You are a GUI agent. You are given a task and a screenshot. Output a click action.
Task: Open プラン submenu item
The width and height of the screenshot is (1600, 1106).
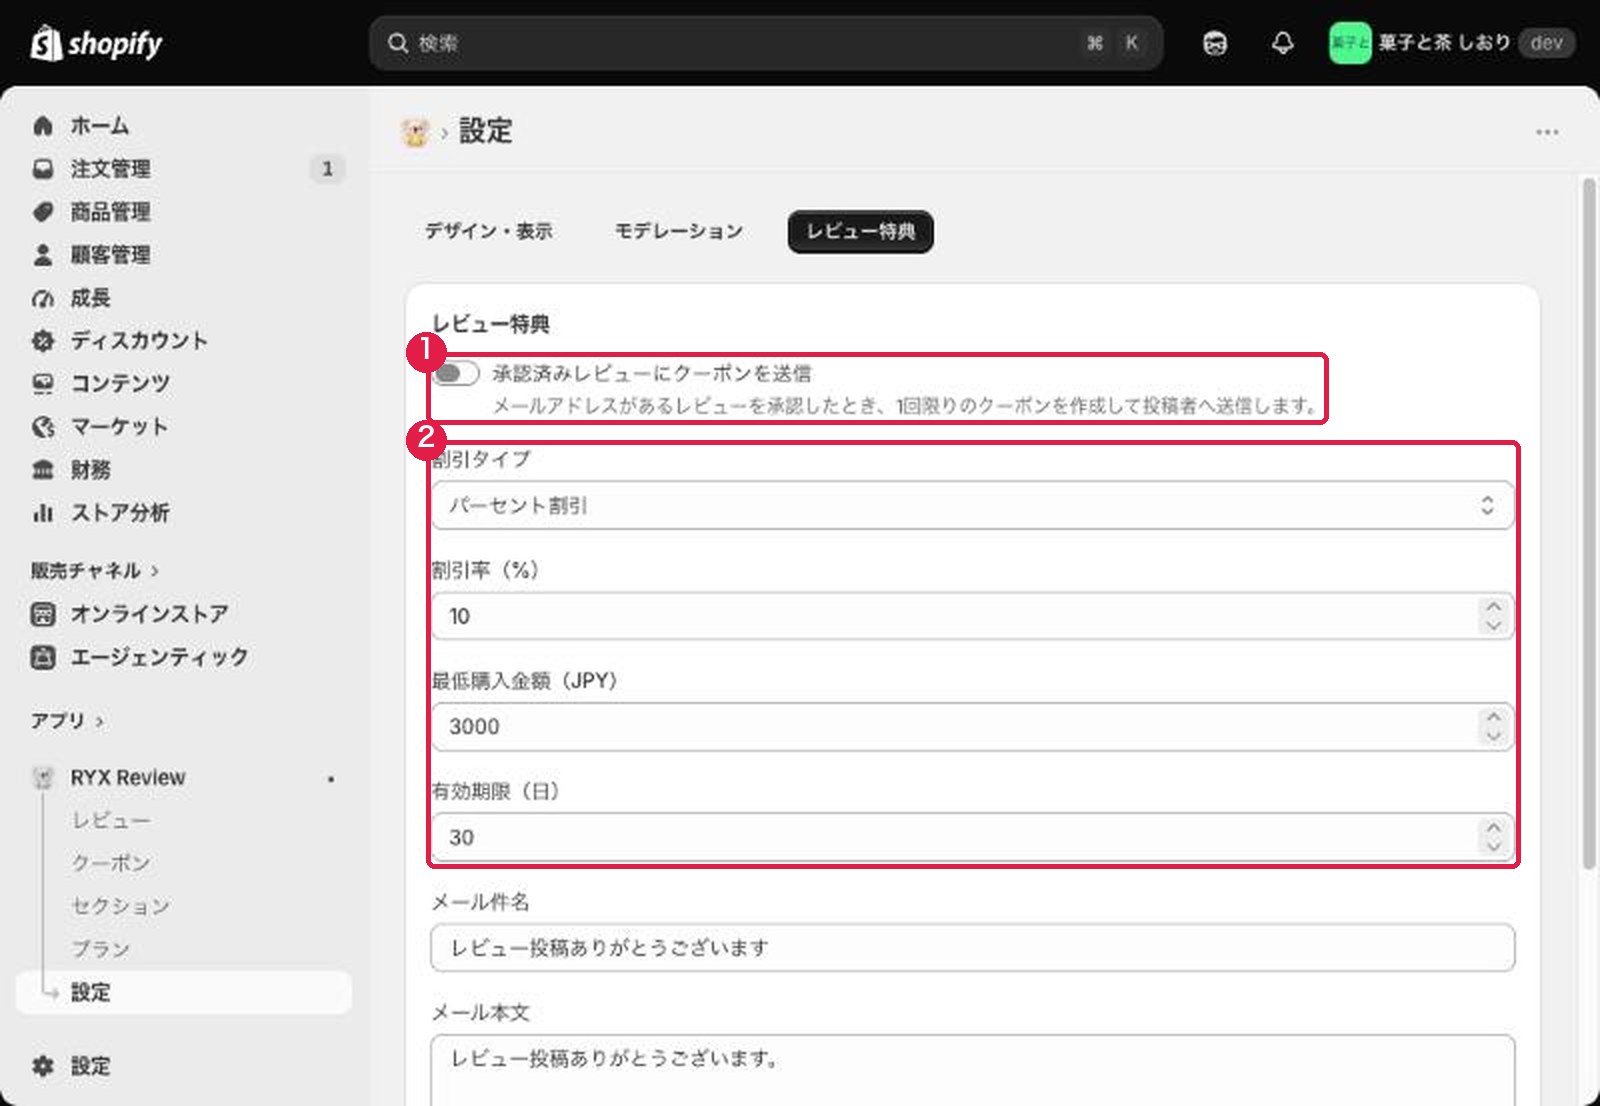(x=100, y=950)
